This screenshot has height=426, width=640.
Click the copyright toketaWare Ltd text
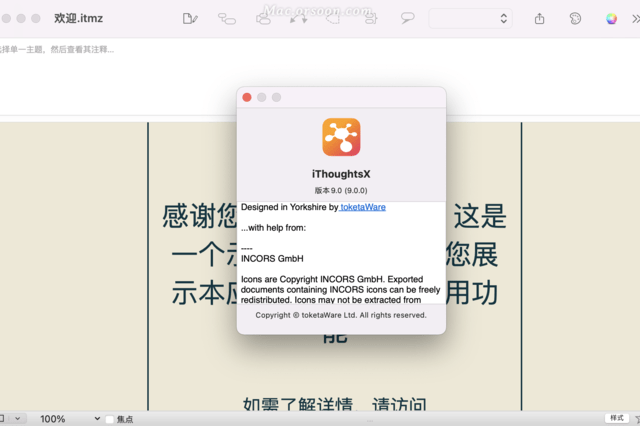(x=341, y=315)
